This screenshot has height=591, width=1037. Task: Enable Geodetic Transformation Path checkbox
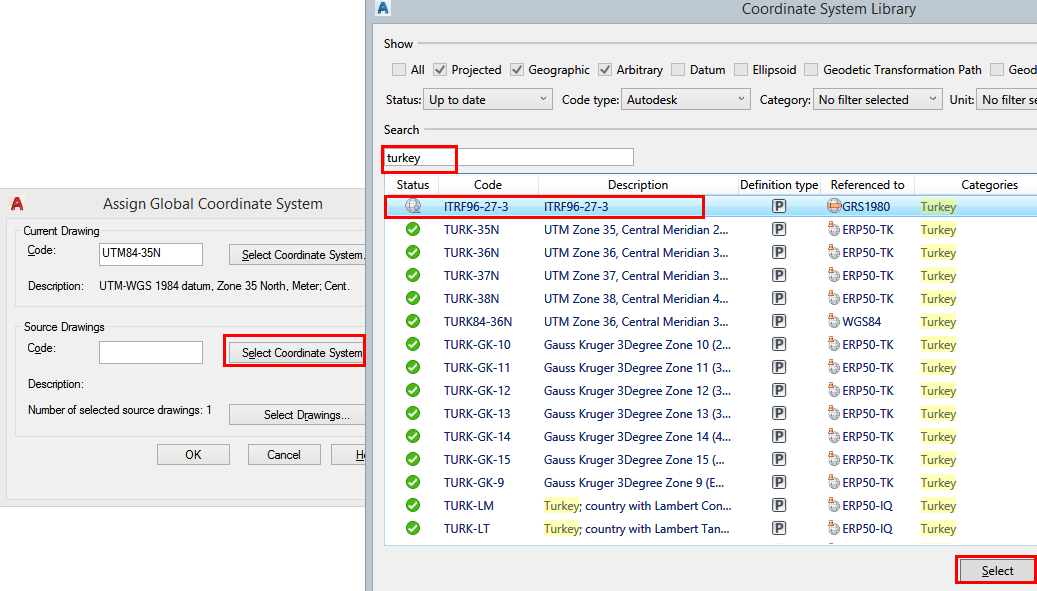pos(811,69)
